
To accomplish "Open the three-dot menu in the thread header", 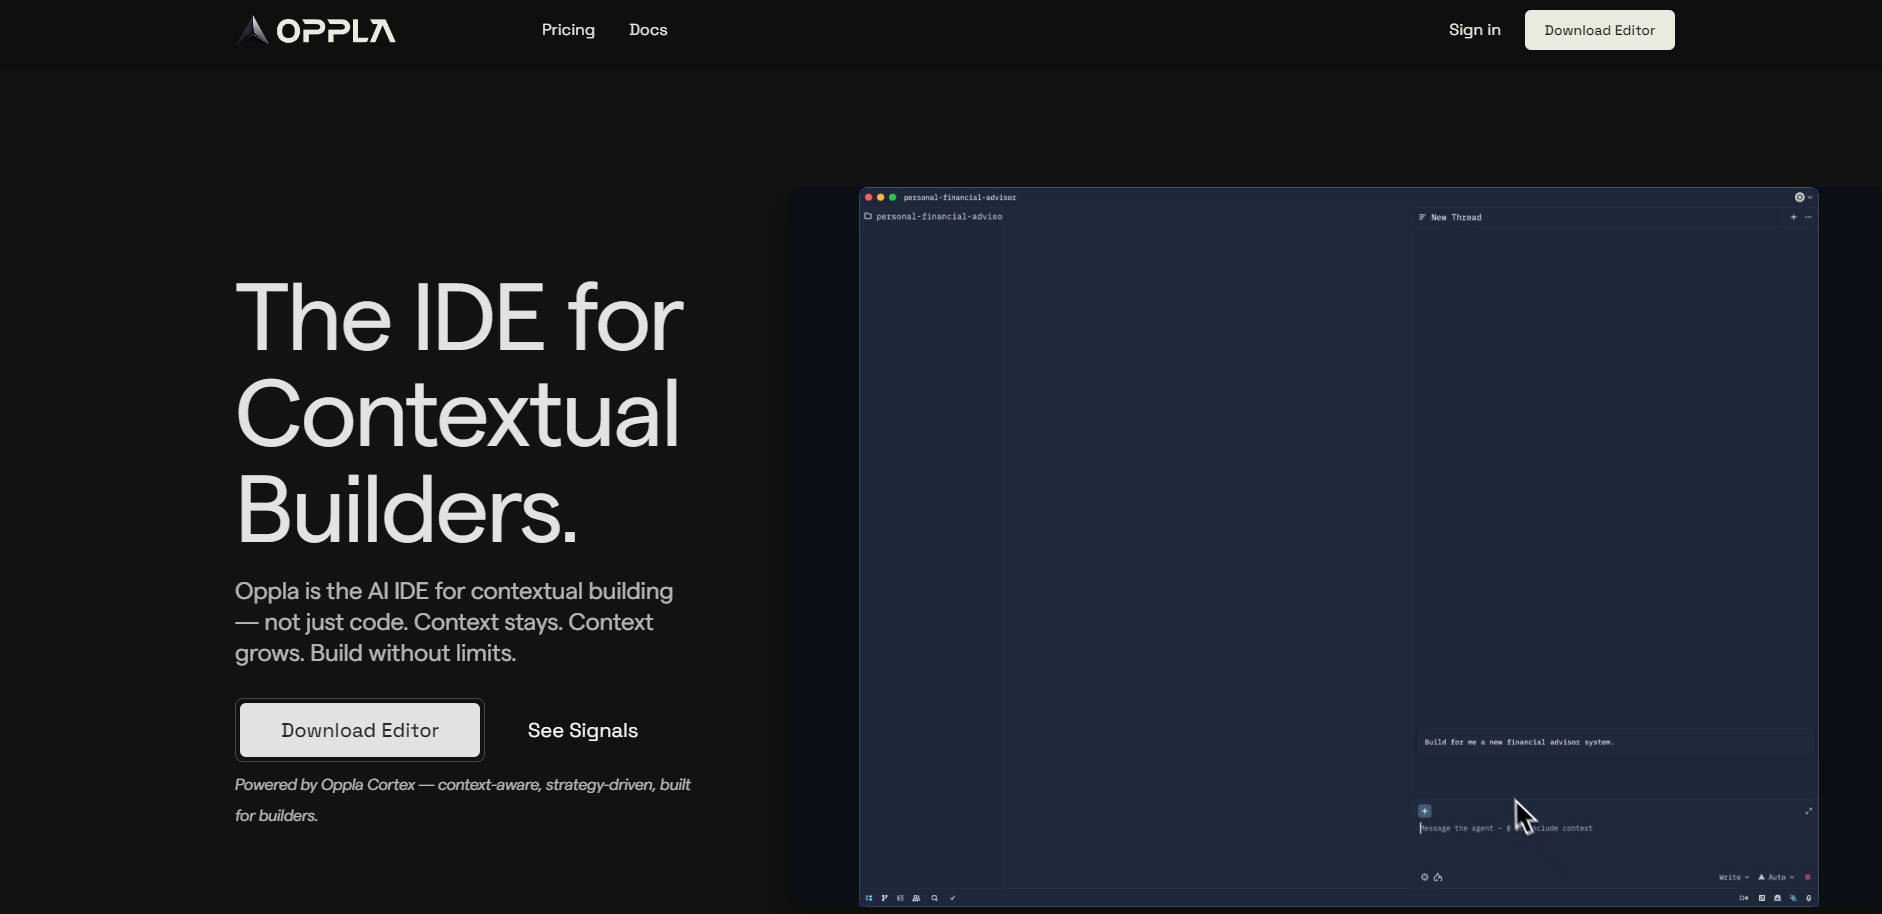I will (x=1808, y=217).
